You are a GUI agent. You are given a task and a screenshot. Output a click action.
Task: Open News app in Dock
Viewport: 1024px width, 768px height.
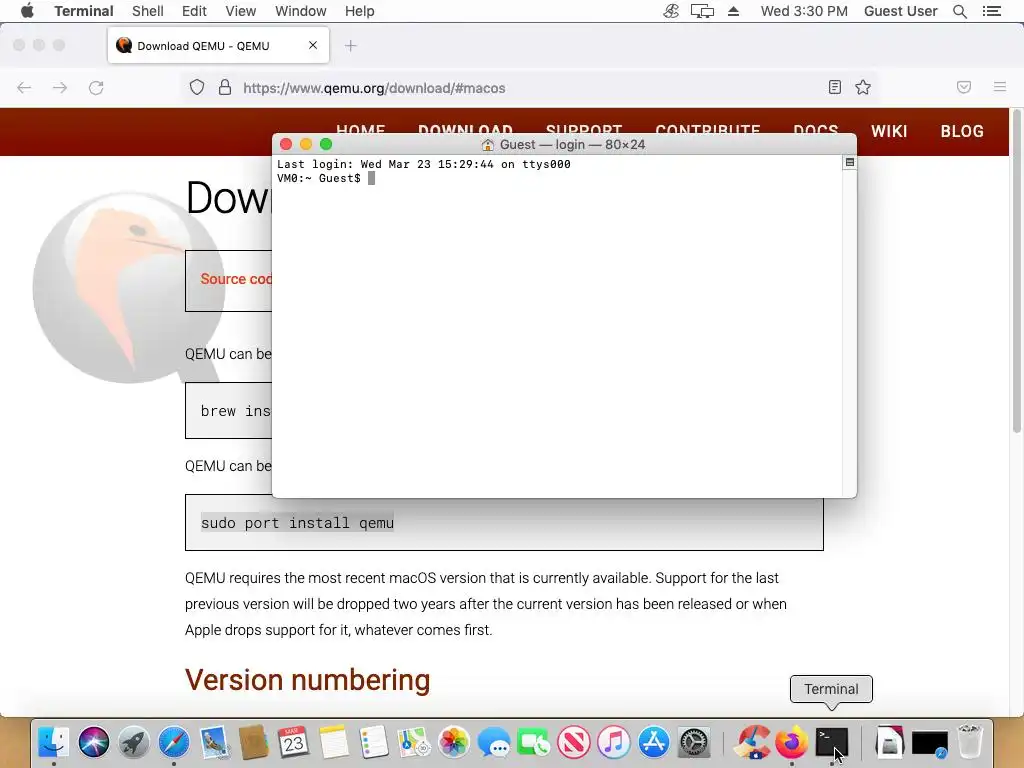coord(574,743)
